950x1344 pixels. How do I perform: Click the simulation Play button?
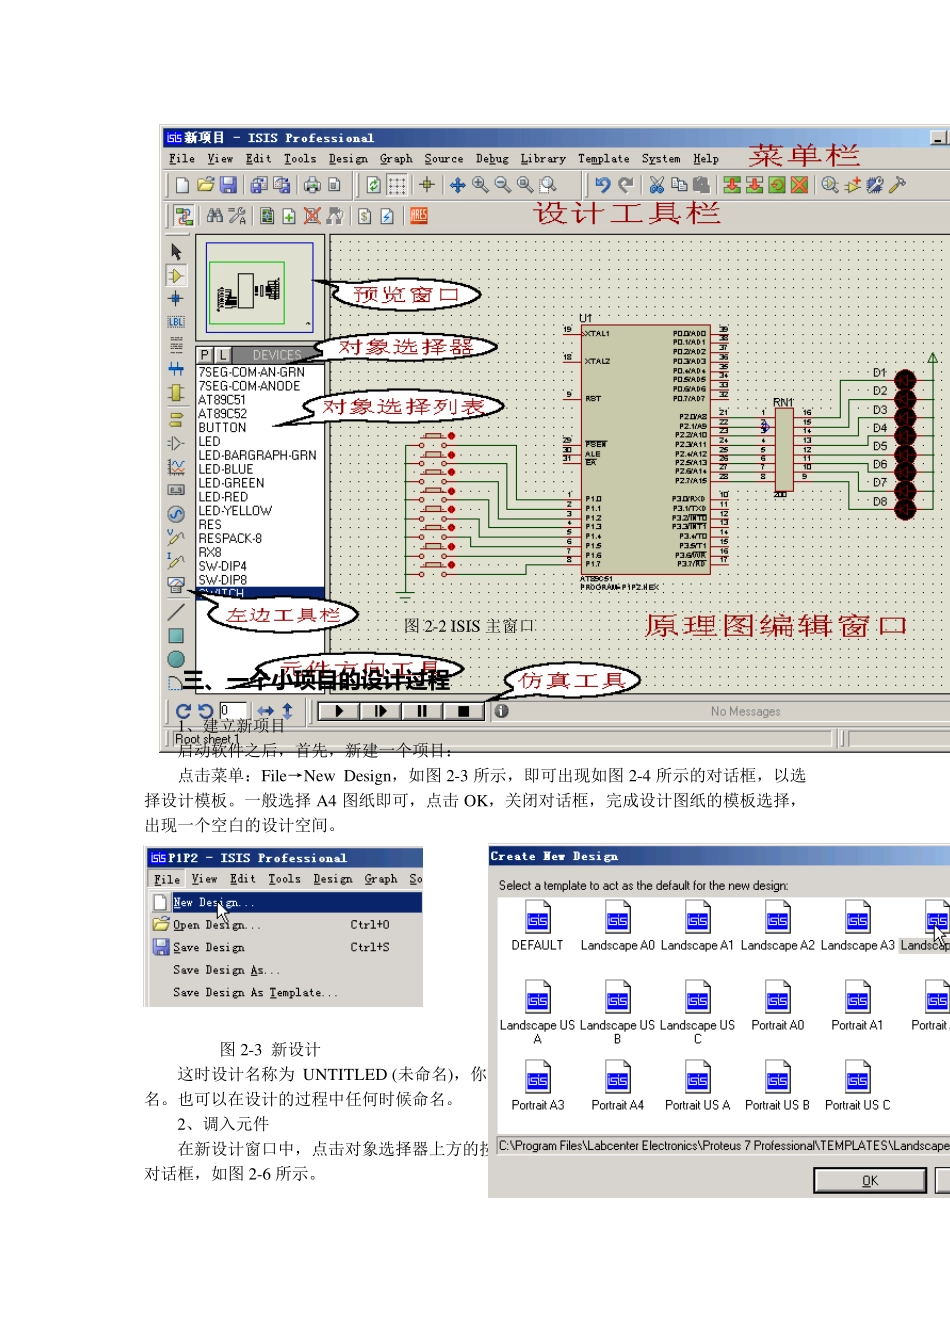point(339,712)
